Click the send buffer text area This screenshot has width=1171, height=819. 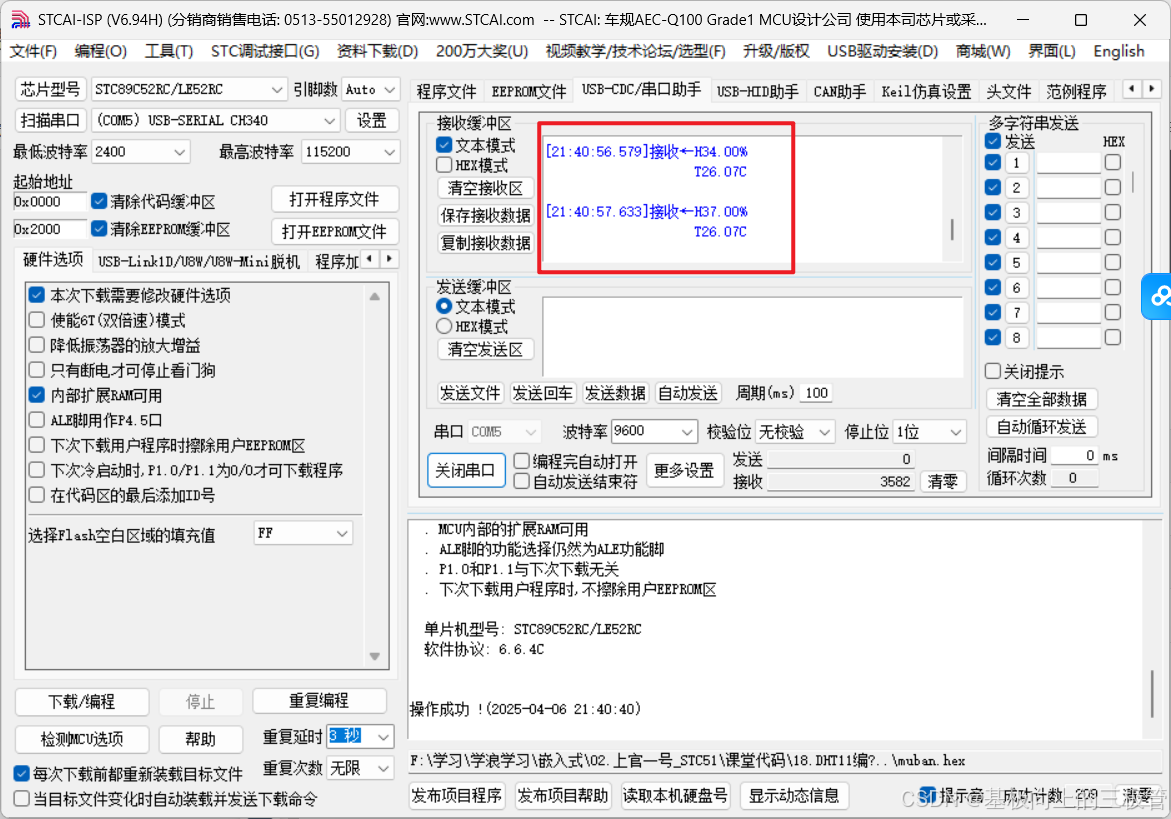pos(753,337)
